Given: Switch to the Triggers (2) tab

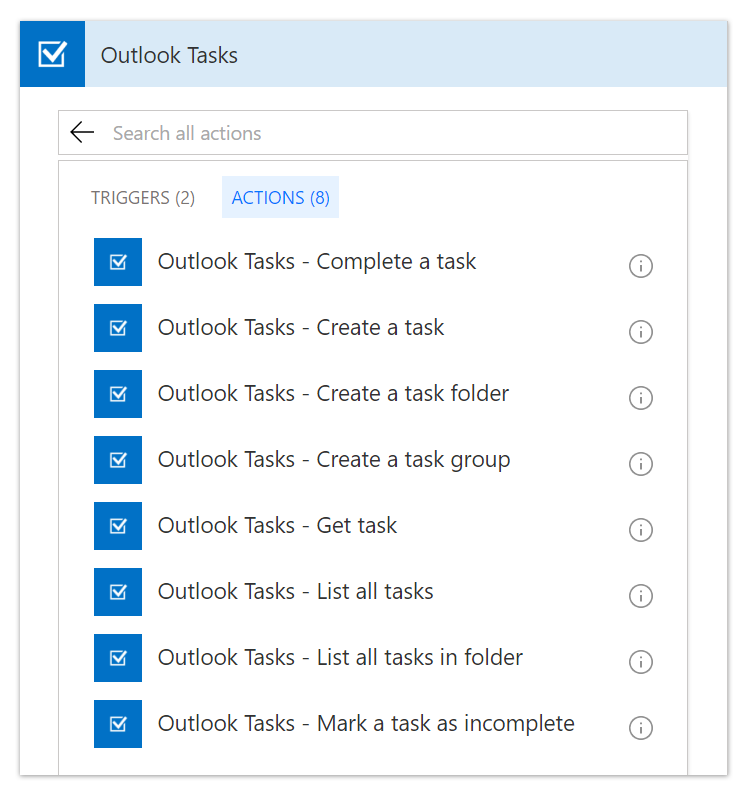Looking at the screenshot, I should coord(143,198).
